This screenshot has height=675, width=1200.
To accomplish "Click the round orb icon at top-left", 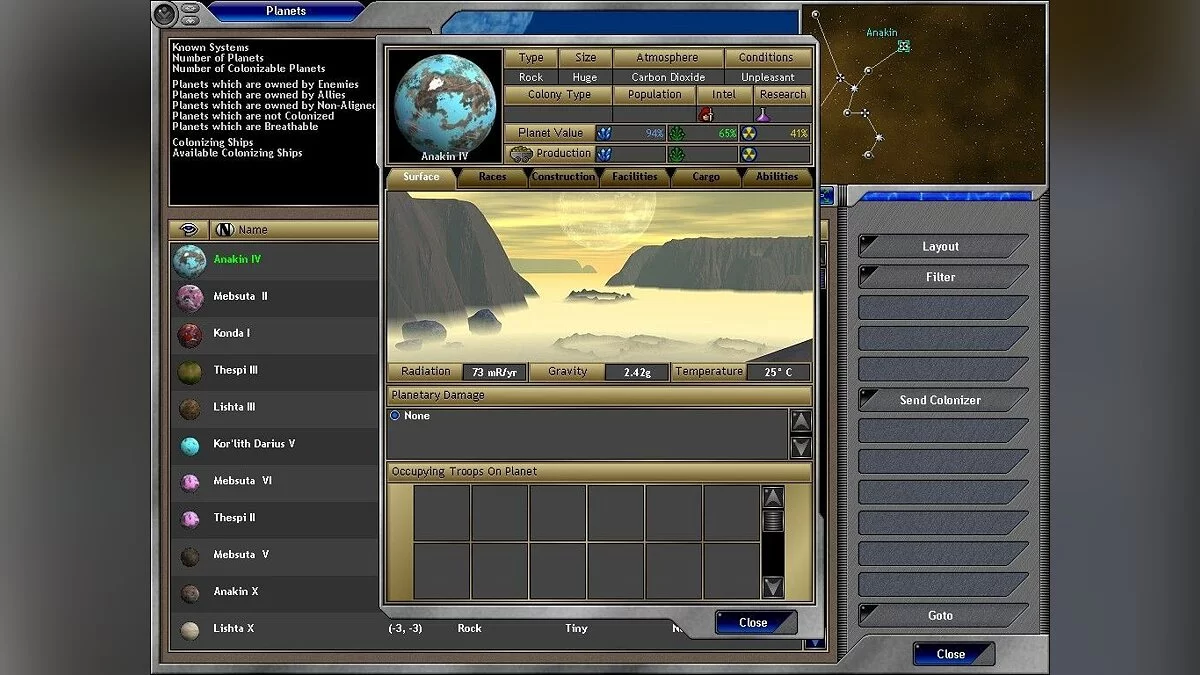I will (166, 13).
